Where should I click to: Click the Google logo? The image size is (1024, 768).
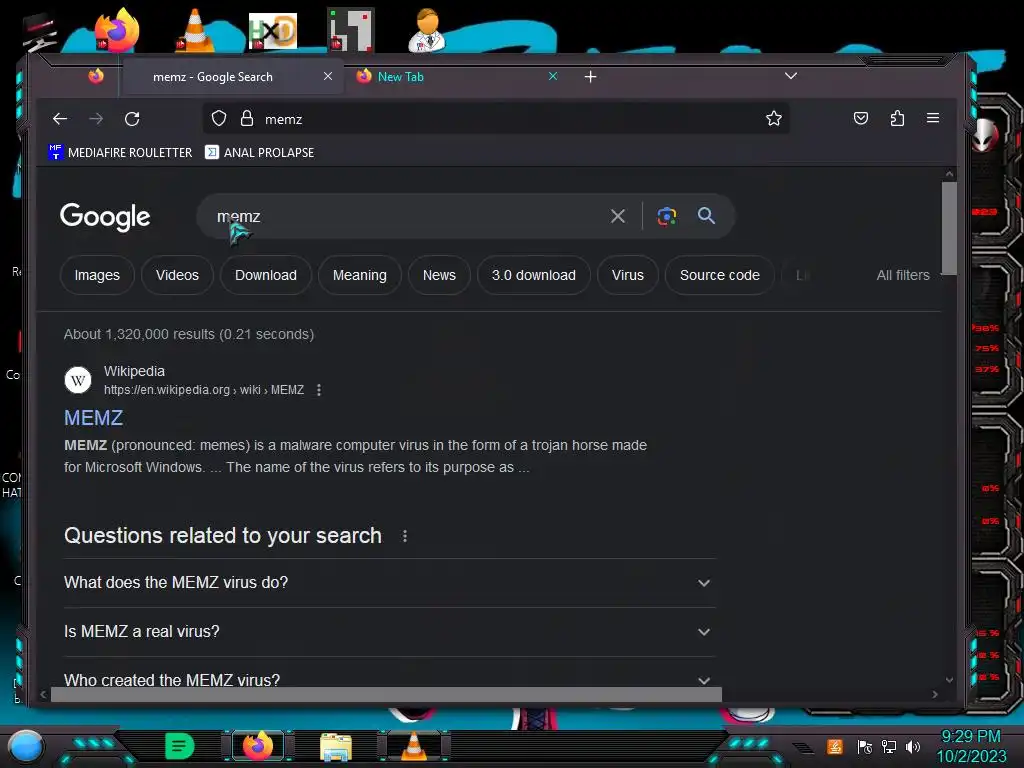click(x=105, y=217)
